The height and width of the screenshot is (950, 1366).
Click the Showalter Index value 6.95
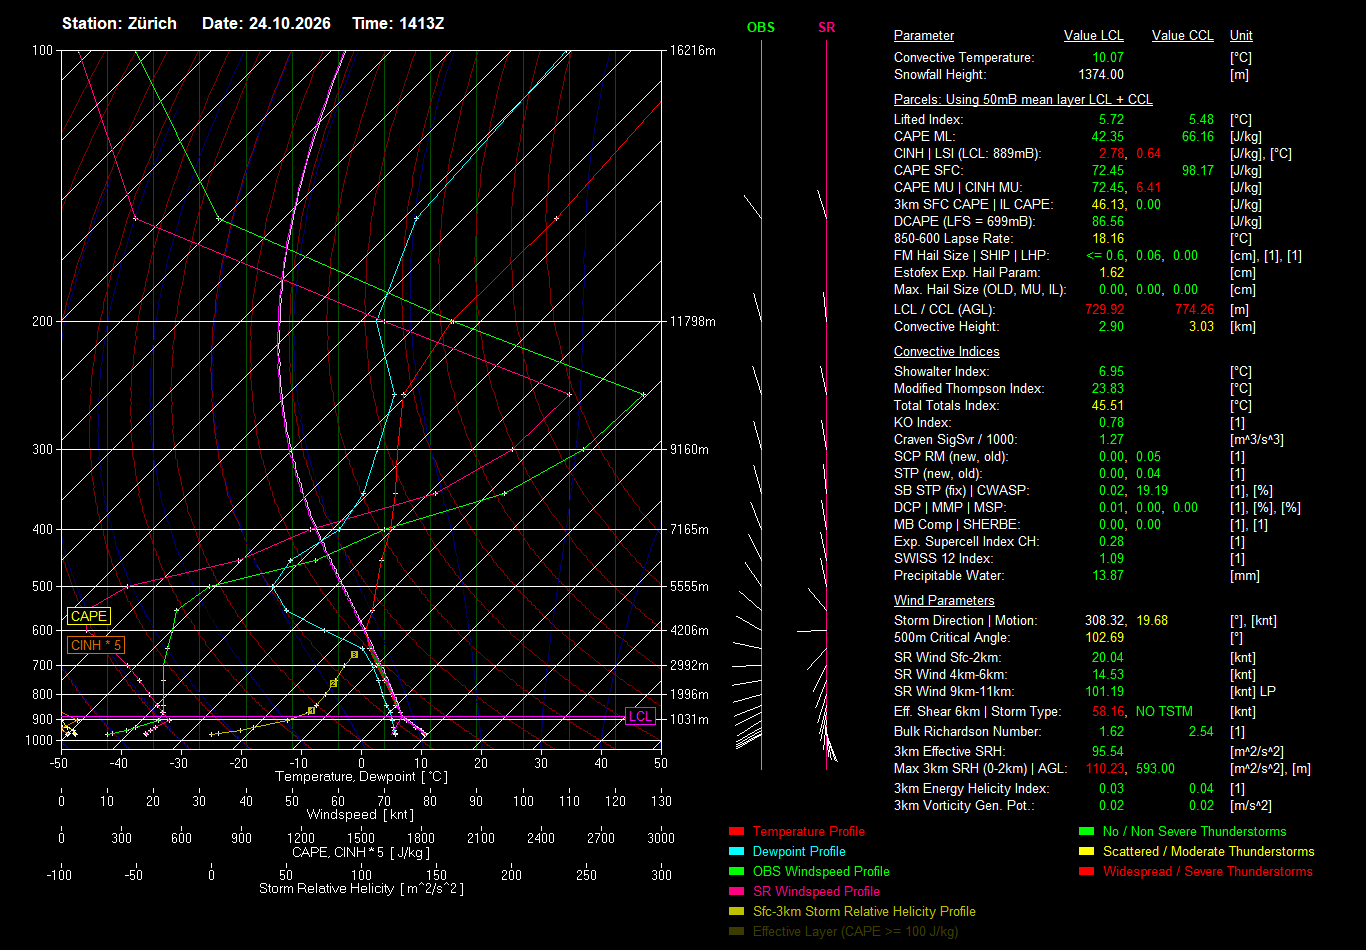(1111, 372)
